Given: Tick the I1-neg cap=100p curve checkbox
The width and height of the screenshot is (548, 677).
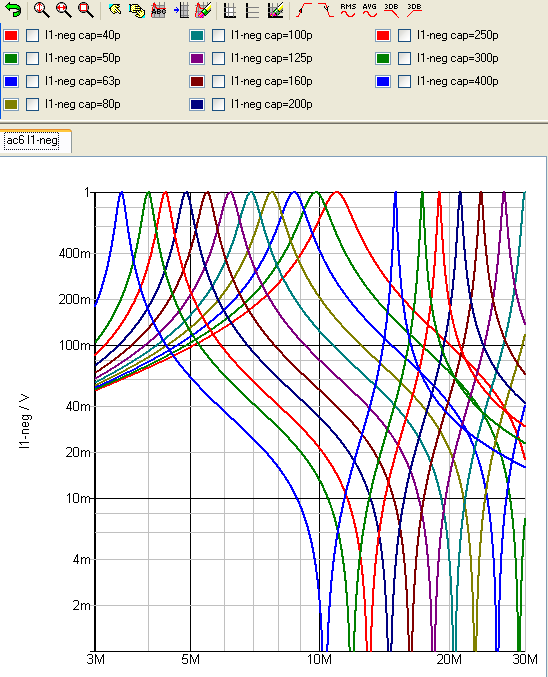Looking at the screenshot, I should click(219, 35).
